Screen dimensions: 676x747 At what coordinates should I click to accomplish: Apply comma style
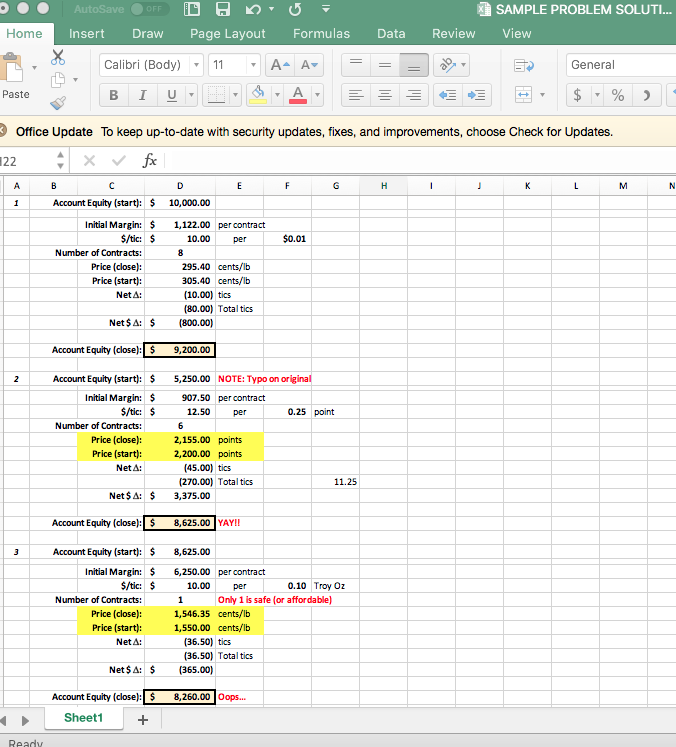tap(646, 95)
